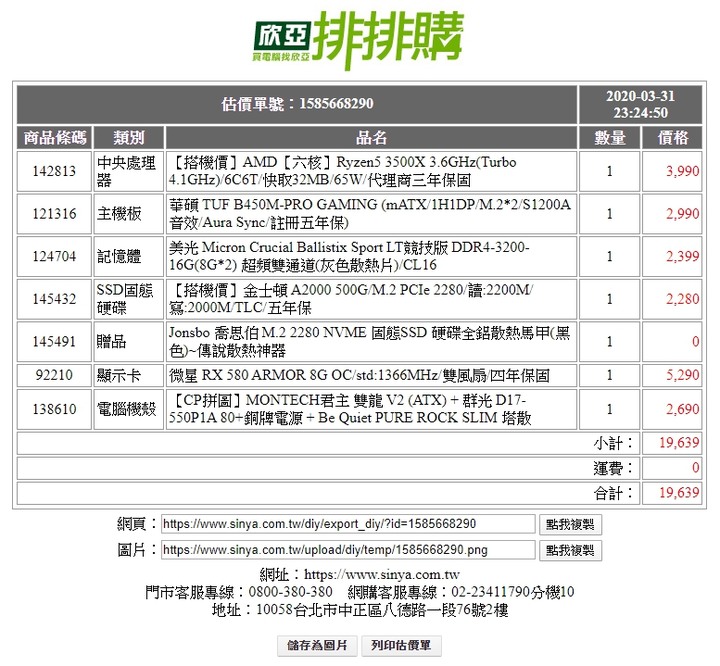Click the 數量 column header
720x666 pixels.
[x=610, y=137]
